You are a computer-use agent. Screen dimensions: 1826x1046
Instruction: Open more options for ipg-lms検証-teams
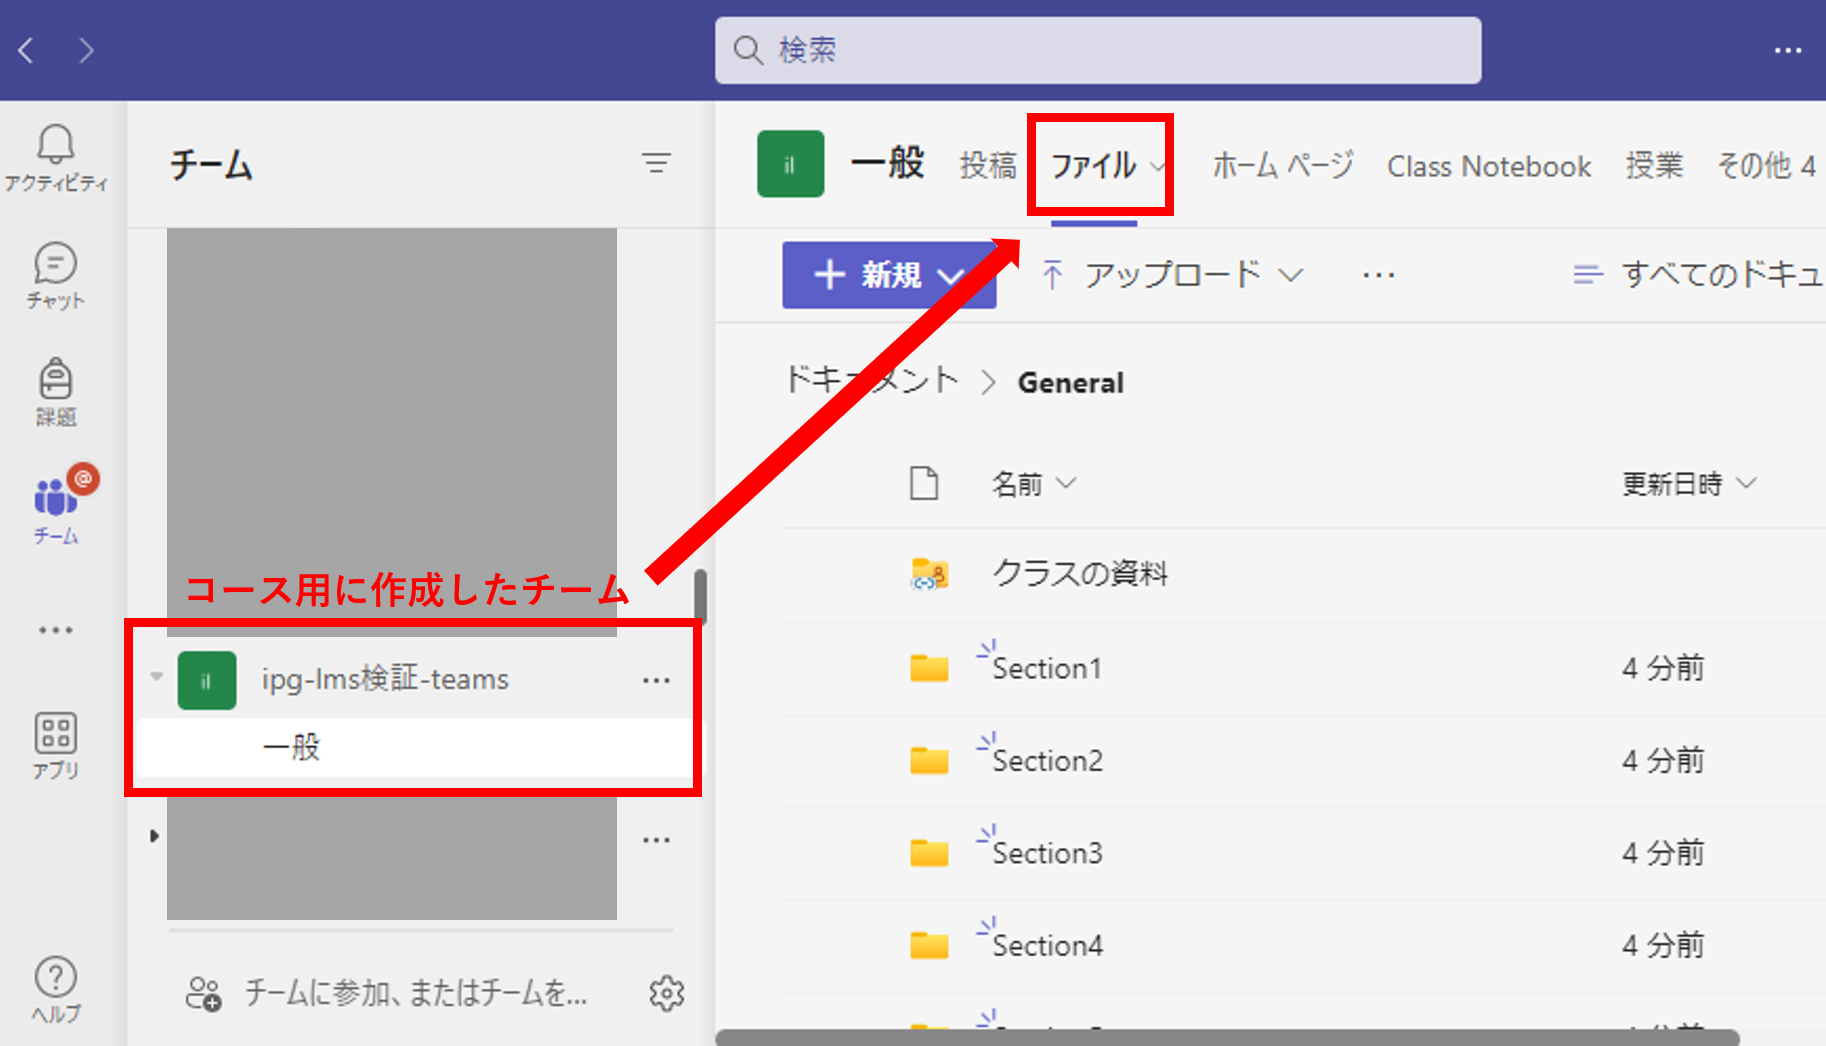point(656,680)
